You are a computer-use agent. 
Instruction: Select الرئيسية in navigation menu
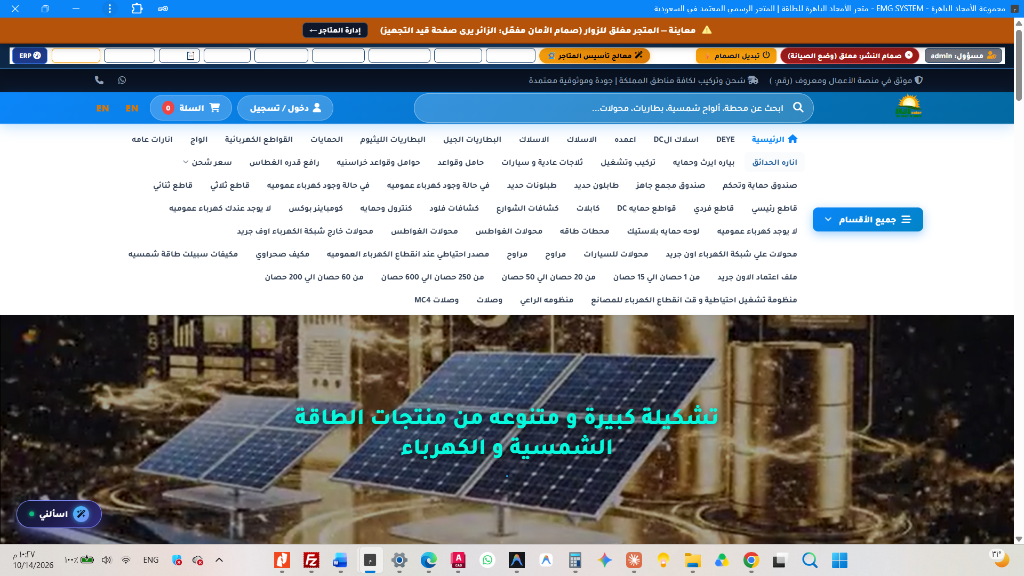coord(767,139)
